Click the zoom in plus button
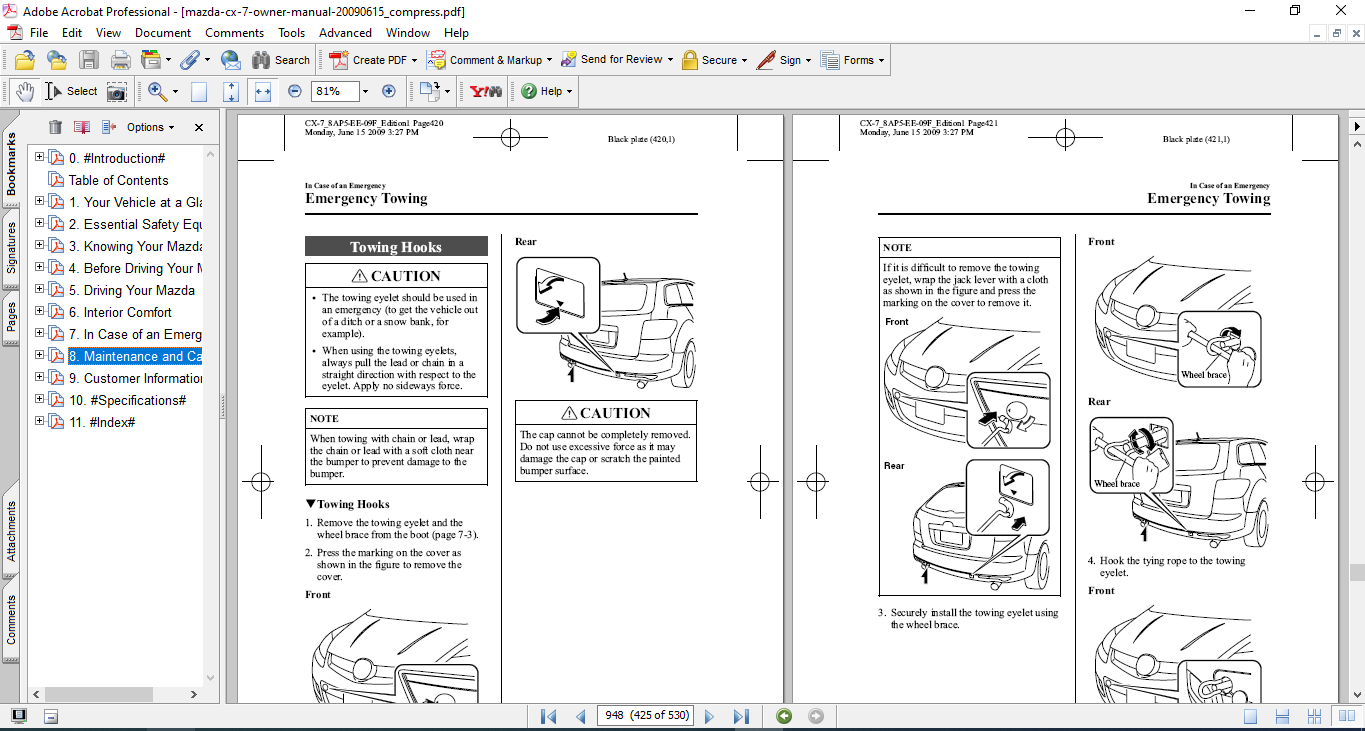The image size is (1365, 731). [x=389, y=91]
